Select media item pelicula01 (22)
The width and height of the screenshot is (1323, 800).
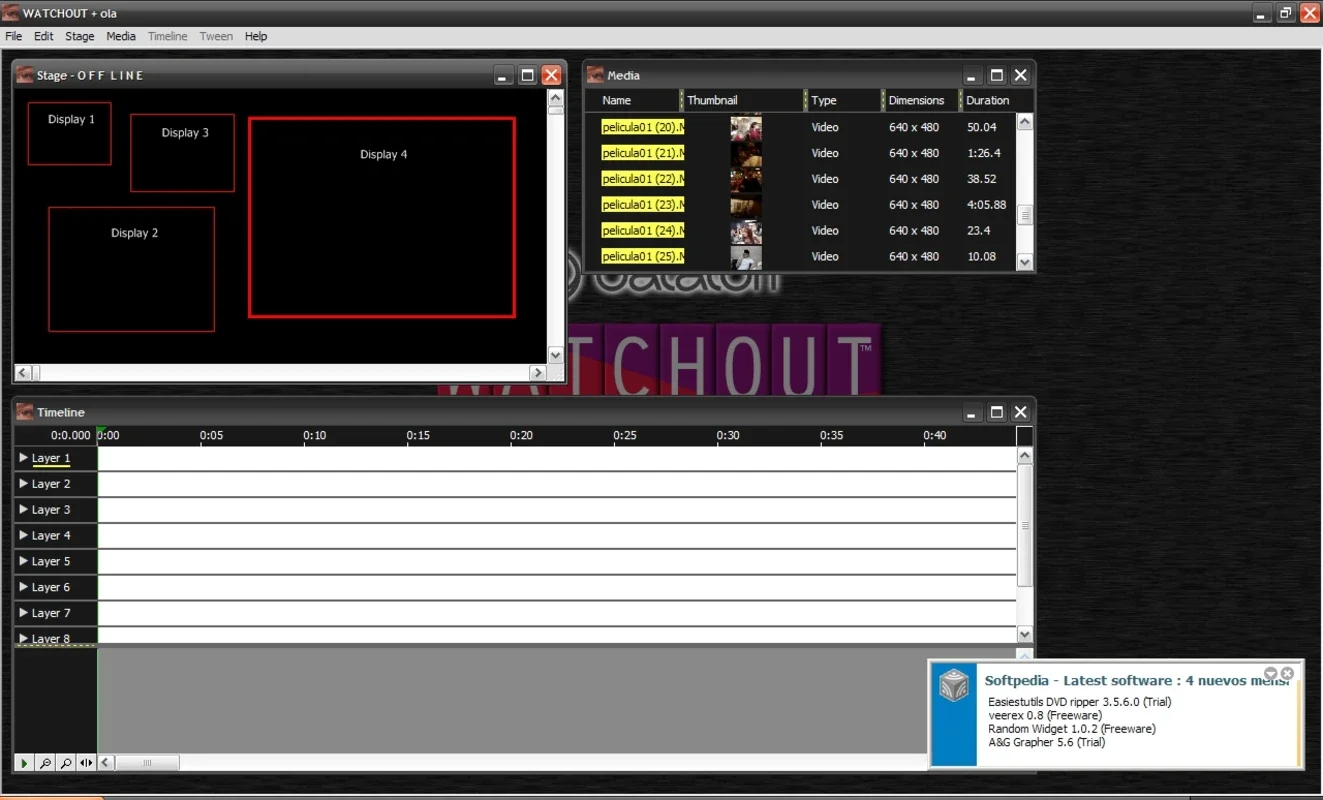pyautogui.click(x=643, y=179)
